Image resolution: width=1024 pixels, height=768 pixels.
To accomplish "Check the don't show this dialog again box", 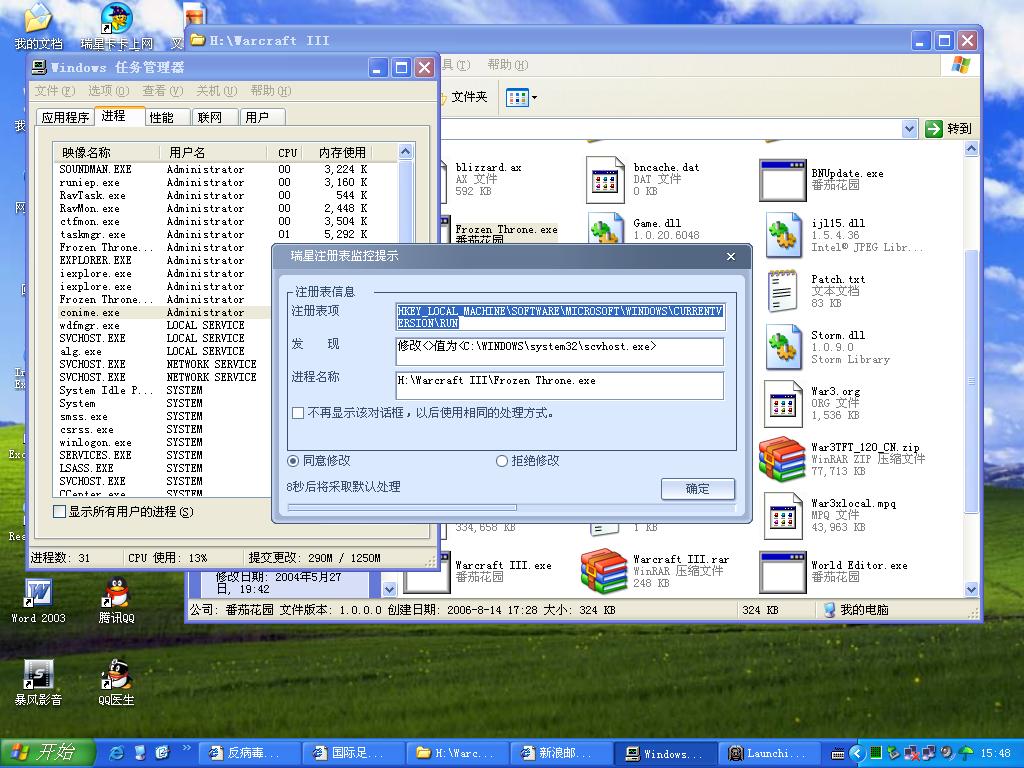I will (x=298, y=413).
